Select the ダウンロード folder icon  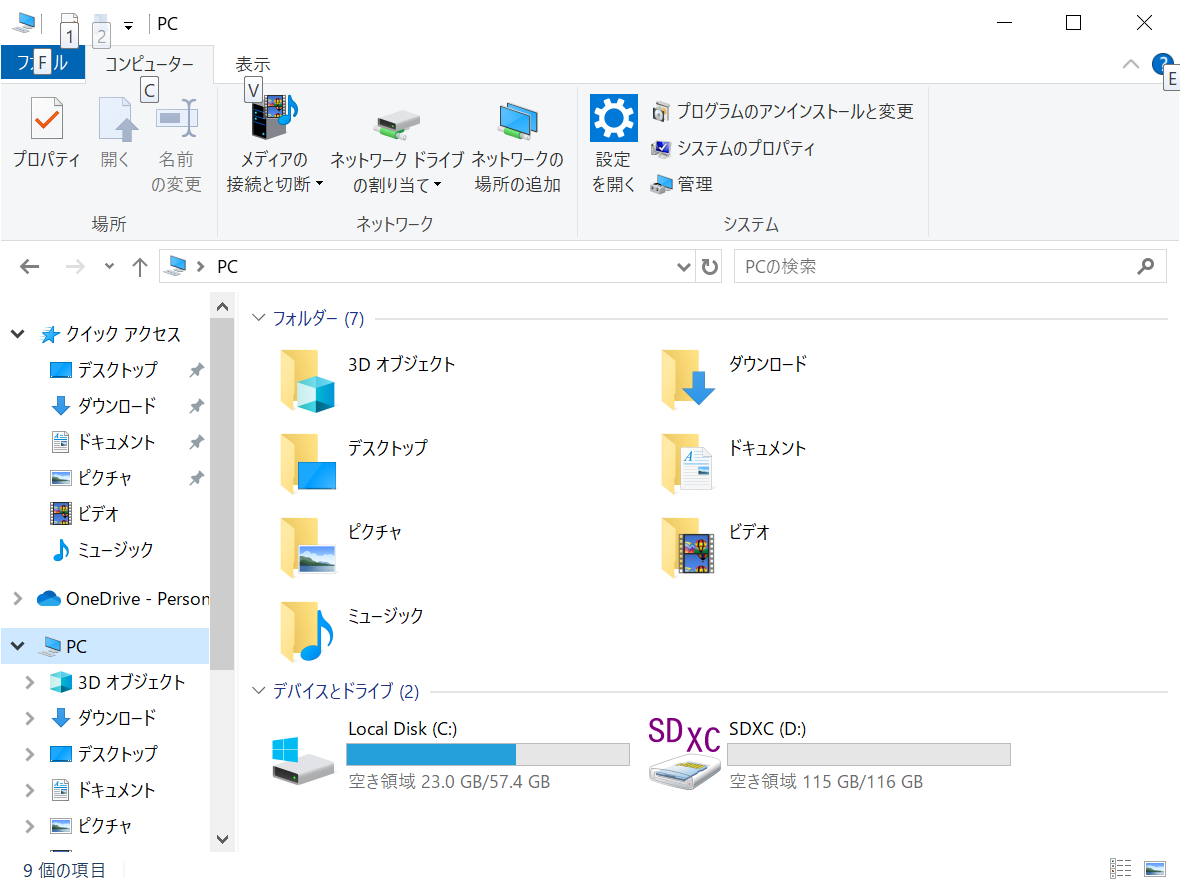688,380
